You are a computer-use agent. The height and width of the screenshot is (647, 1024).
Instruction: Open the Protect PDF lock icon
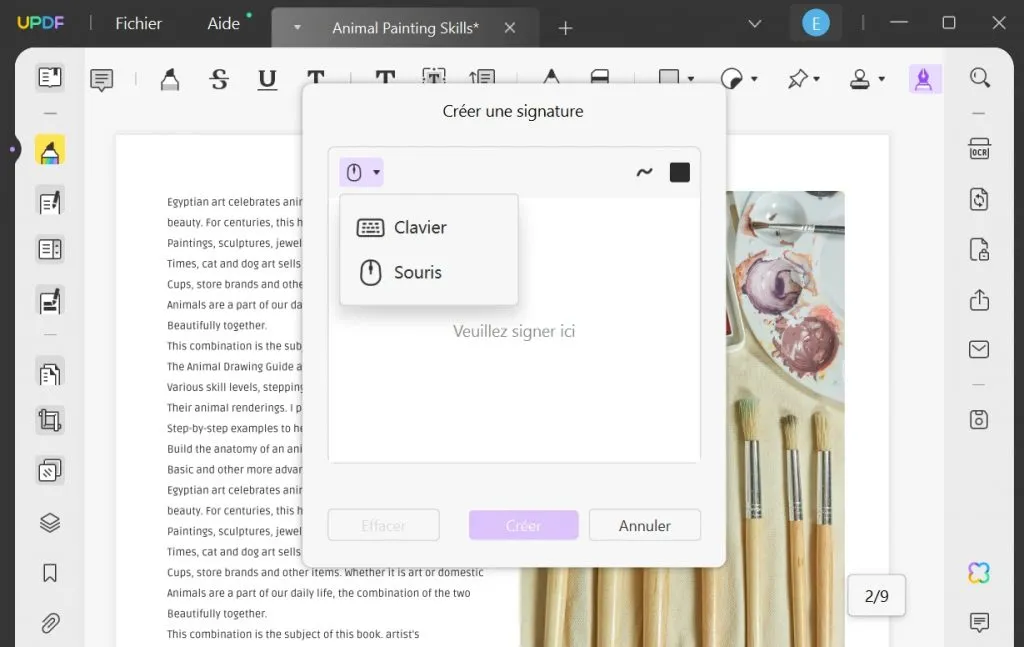point(979,249)
